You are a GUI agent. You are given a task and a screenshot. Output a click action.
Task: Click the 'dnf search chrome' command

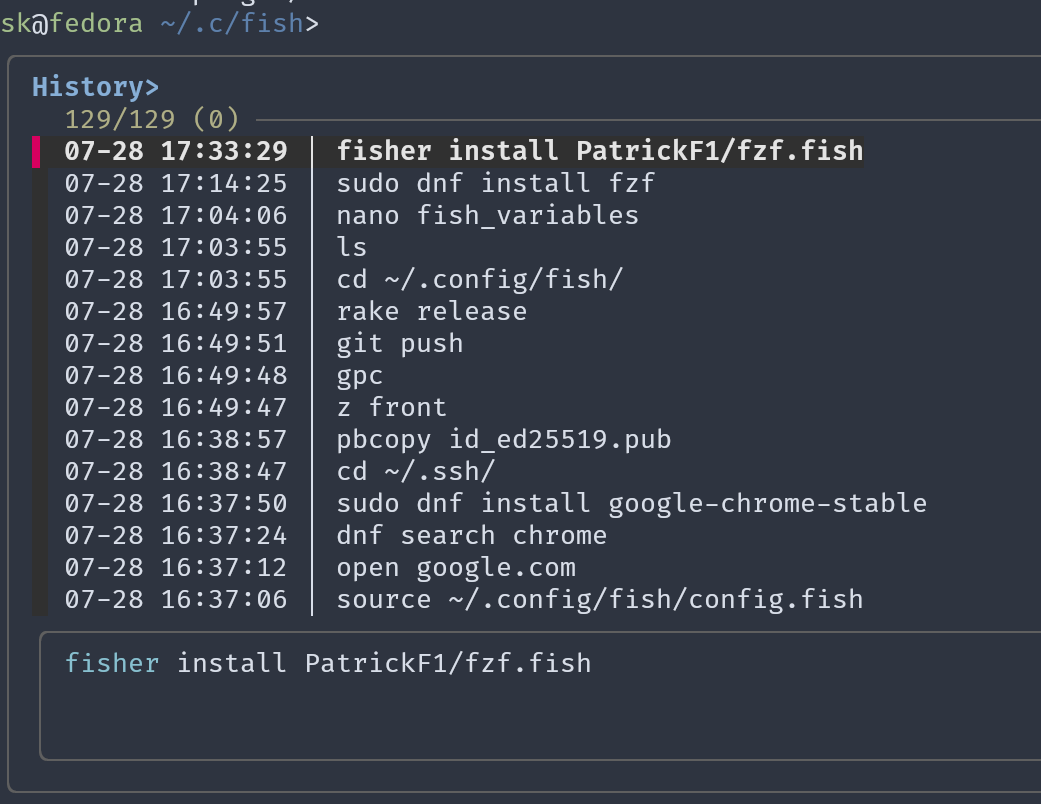pyautogui.click(x=472, y=534)
